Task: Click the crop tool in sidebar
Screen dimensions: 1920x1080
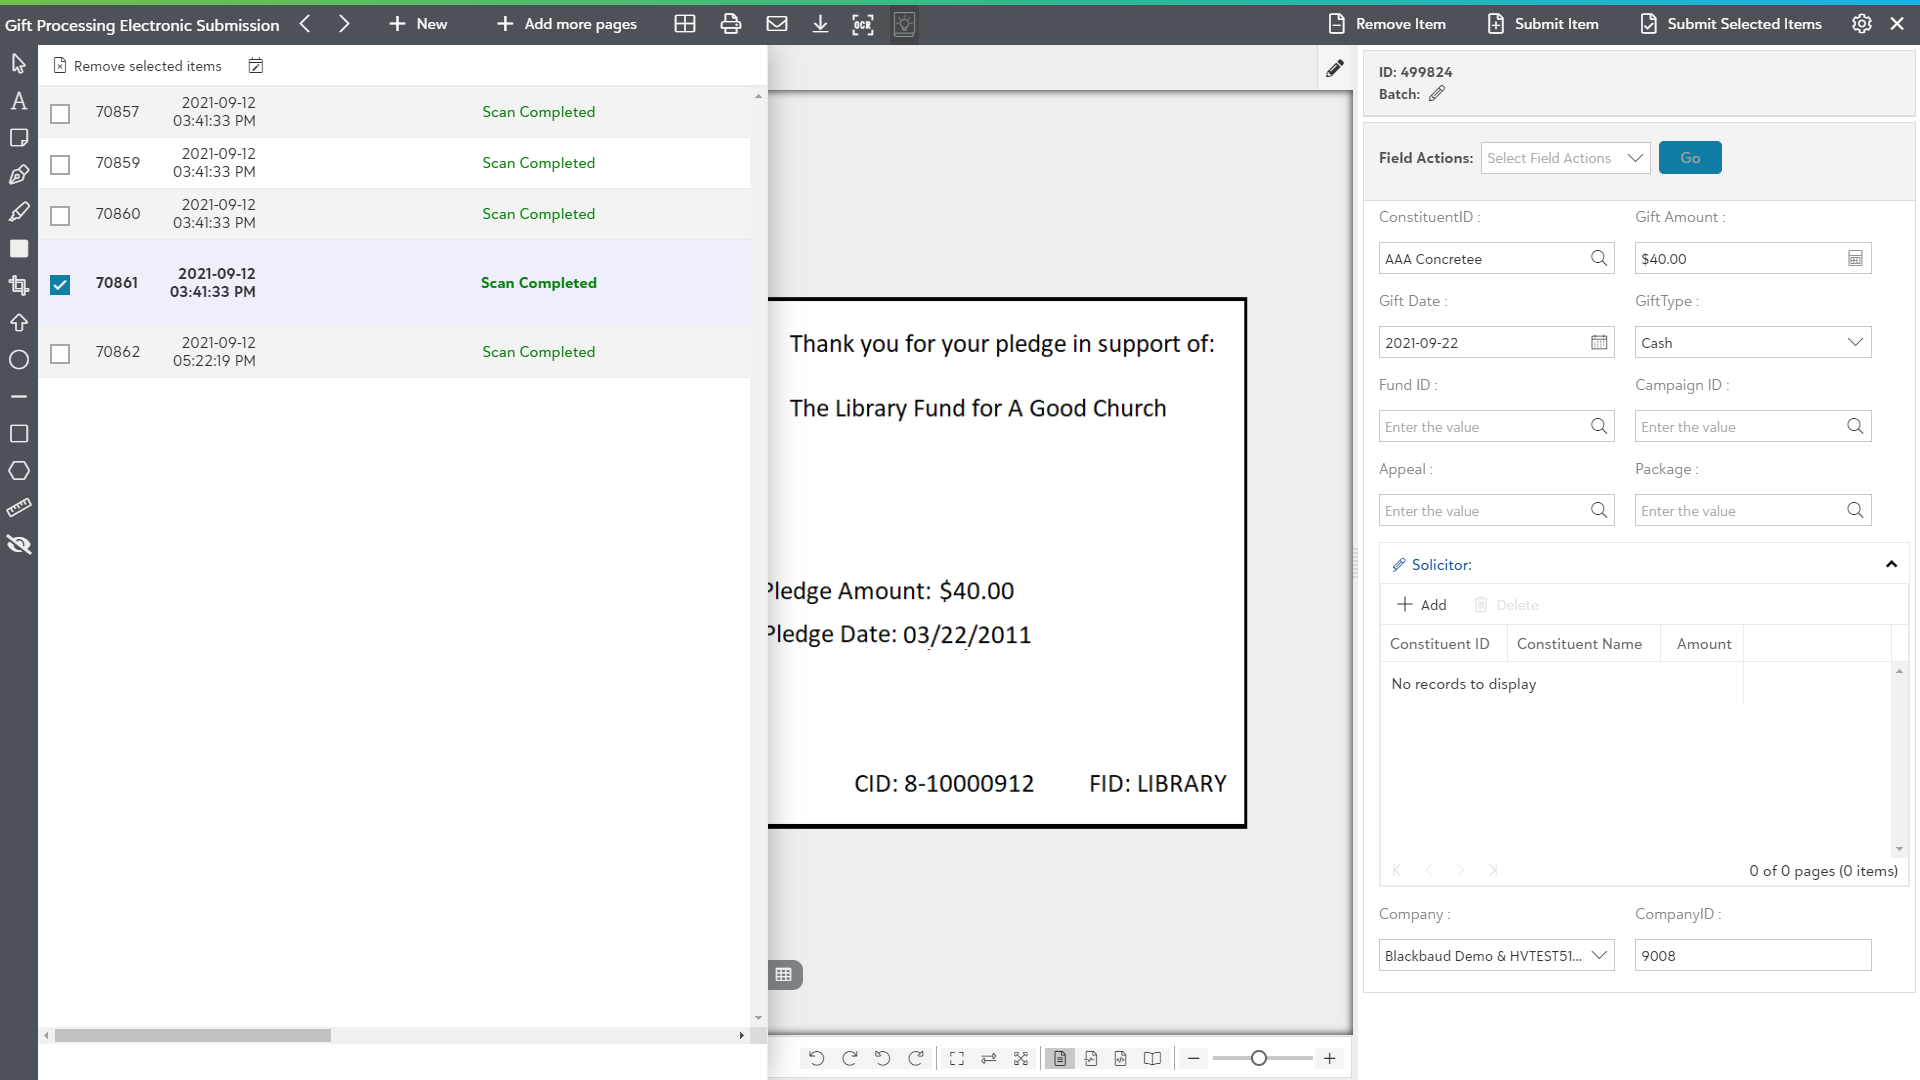Action: (x=18, y=285)
